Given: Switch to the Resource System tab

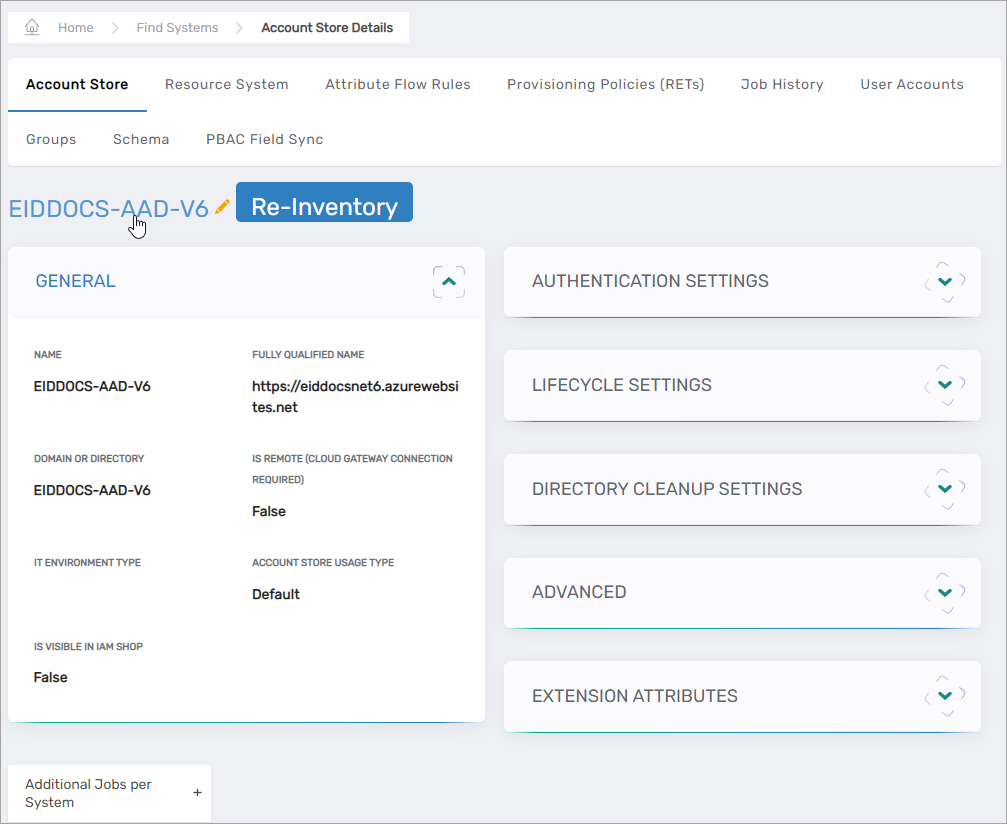Looking at the screenshot, I should 226,85.
